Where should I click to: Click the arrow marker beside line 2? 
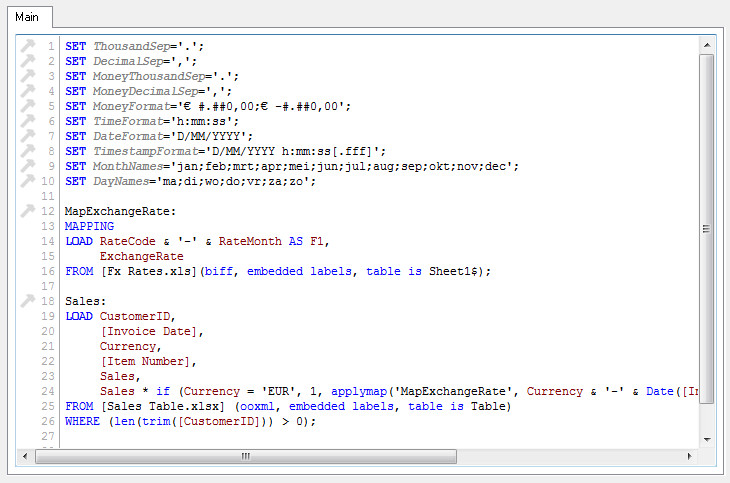[27, 61]
